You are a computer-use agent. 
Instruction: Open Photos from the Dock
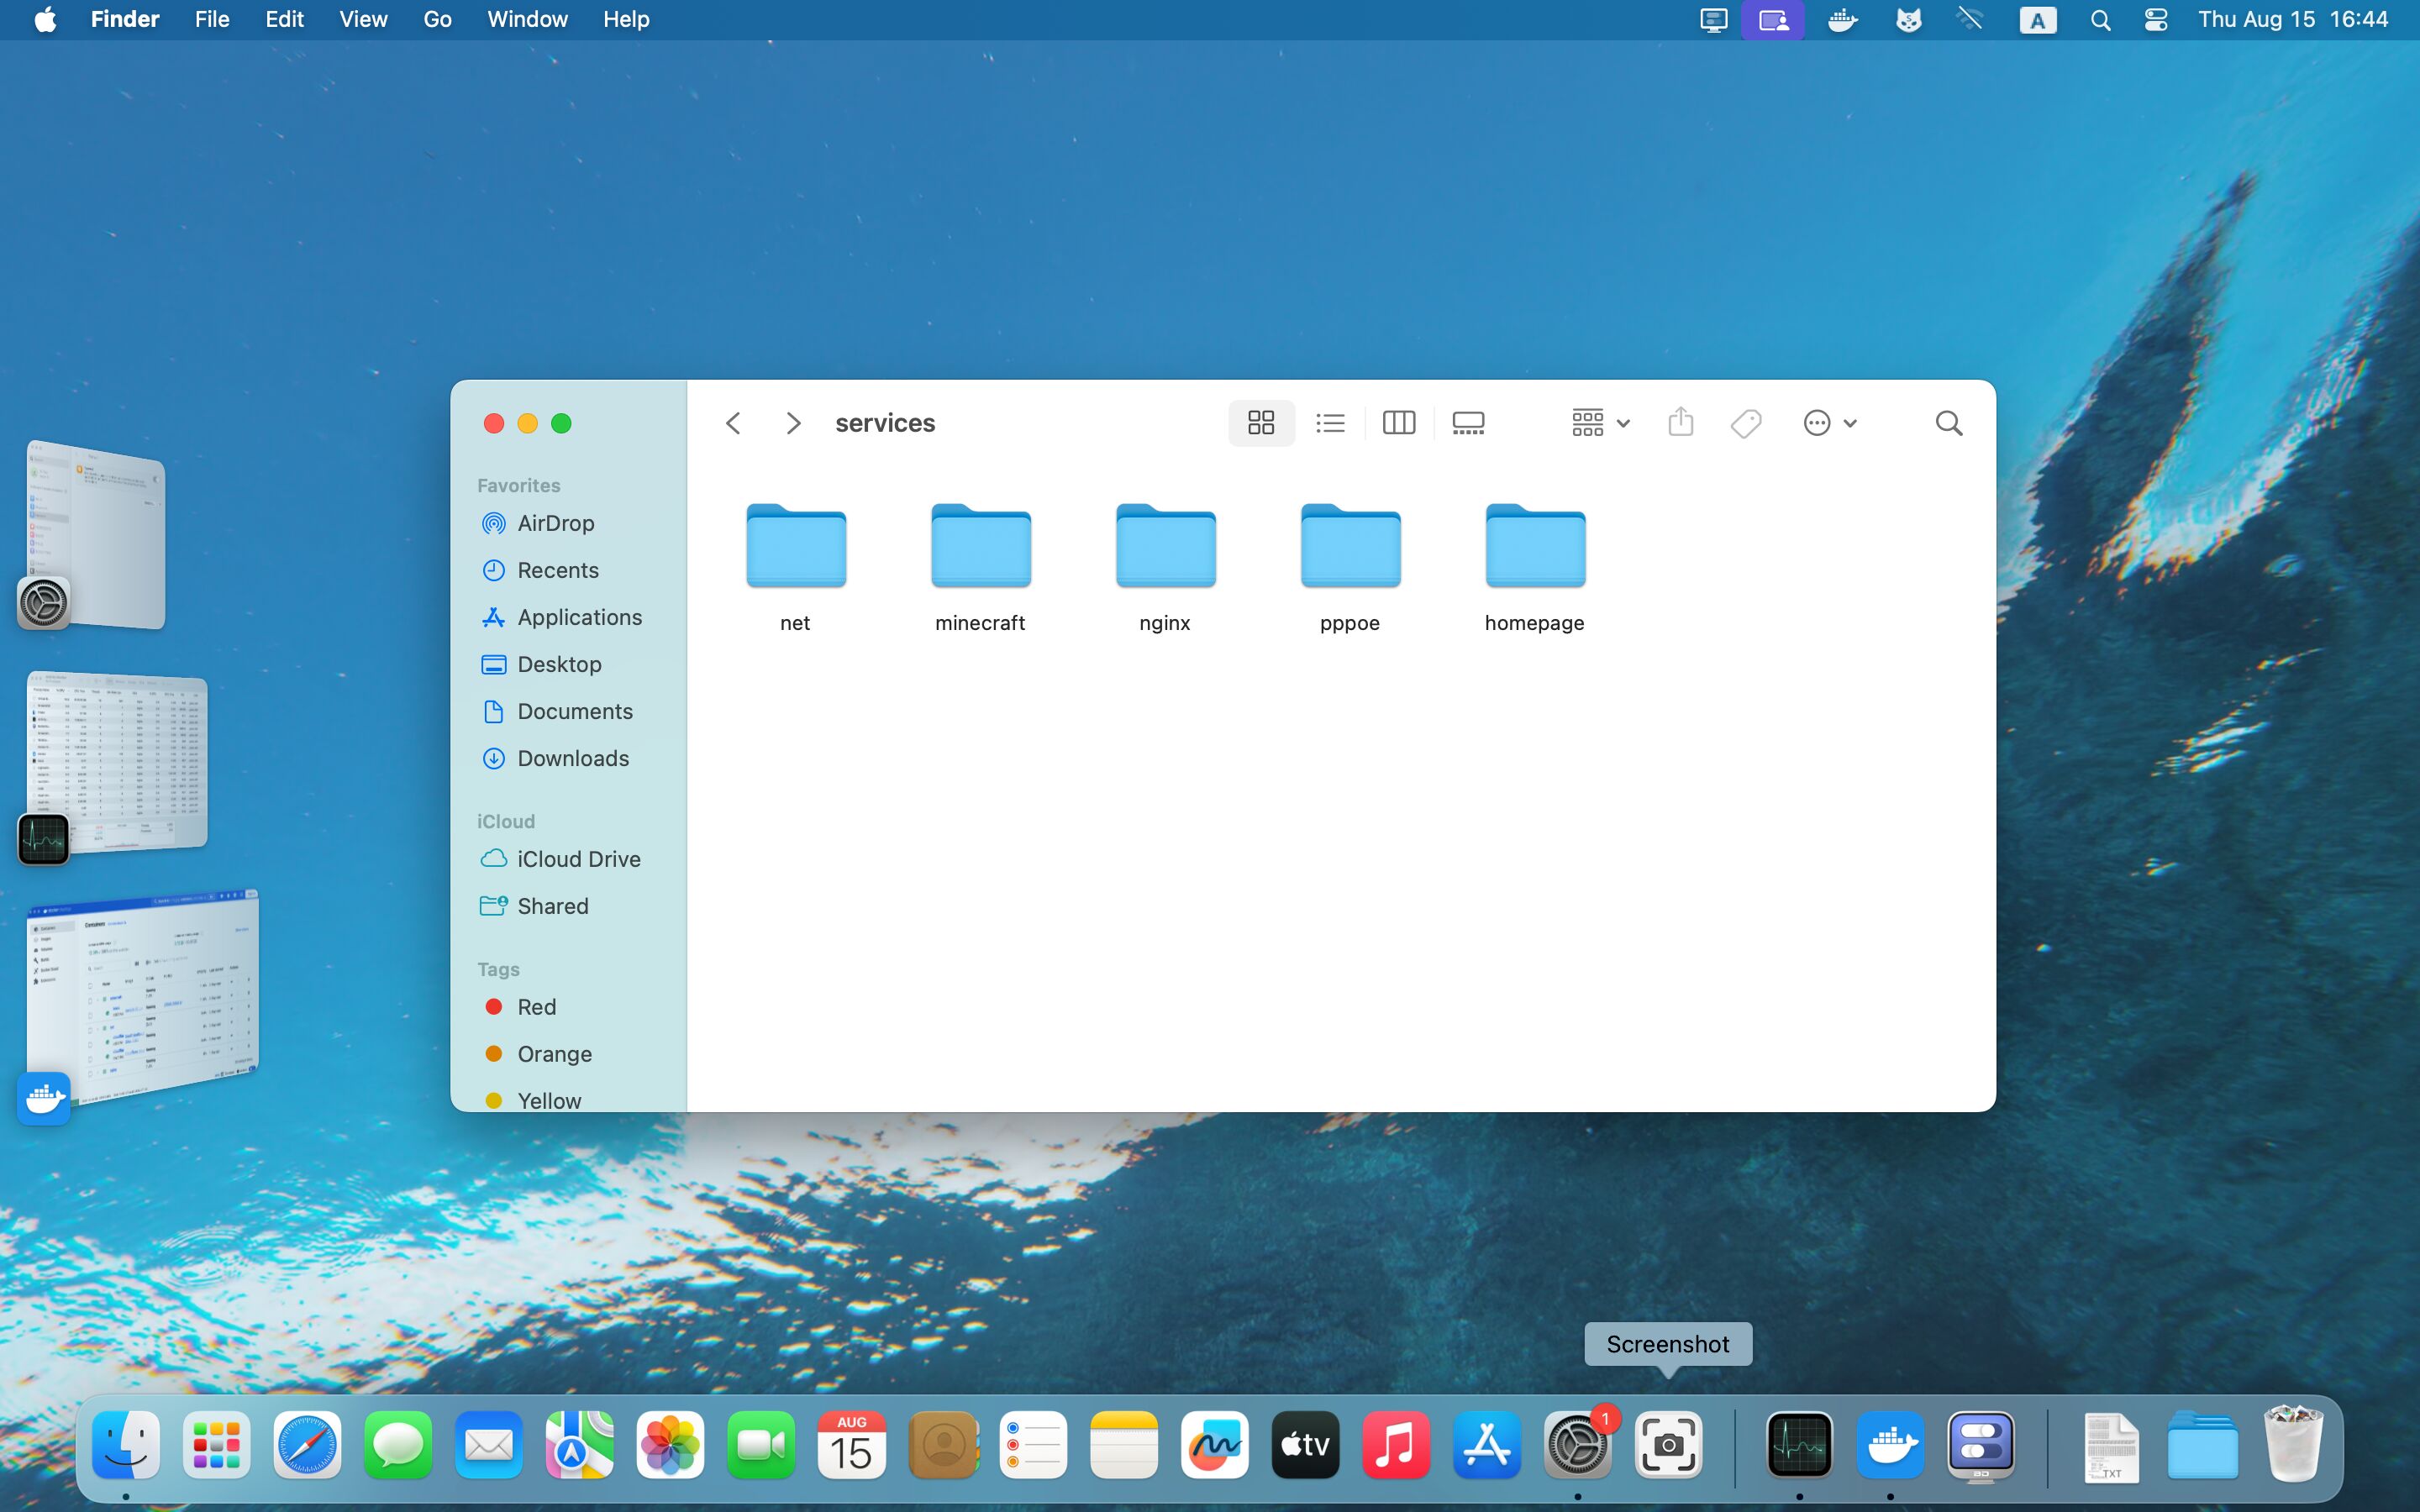[x=670, y=1445]
